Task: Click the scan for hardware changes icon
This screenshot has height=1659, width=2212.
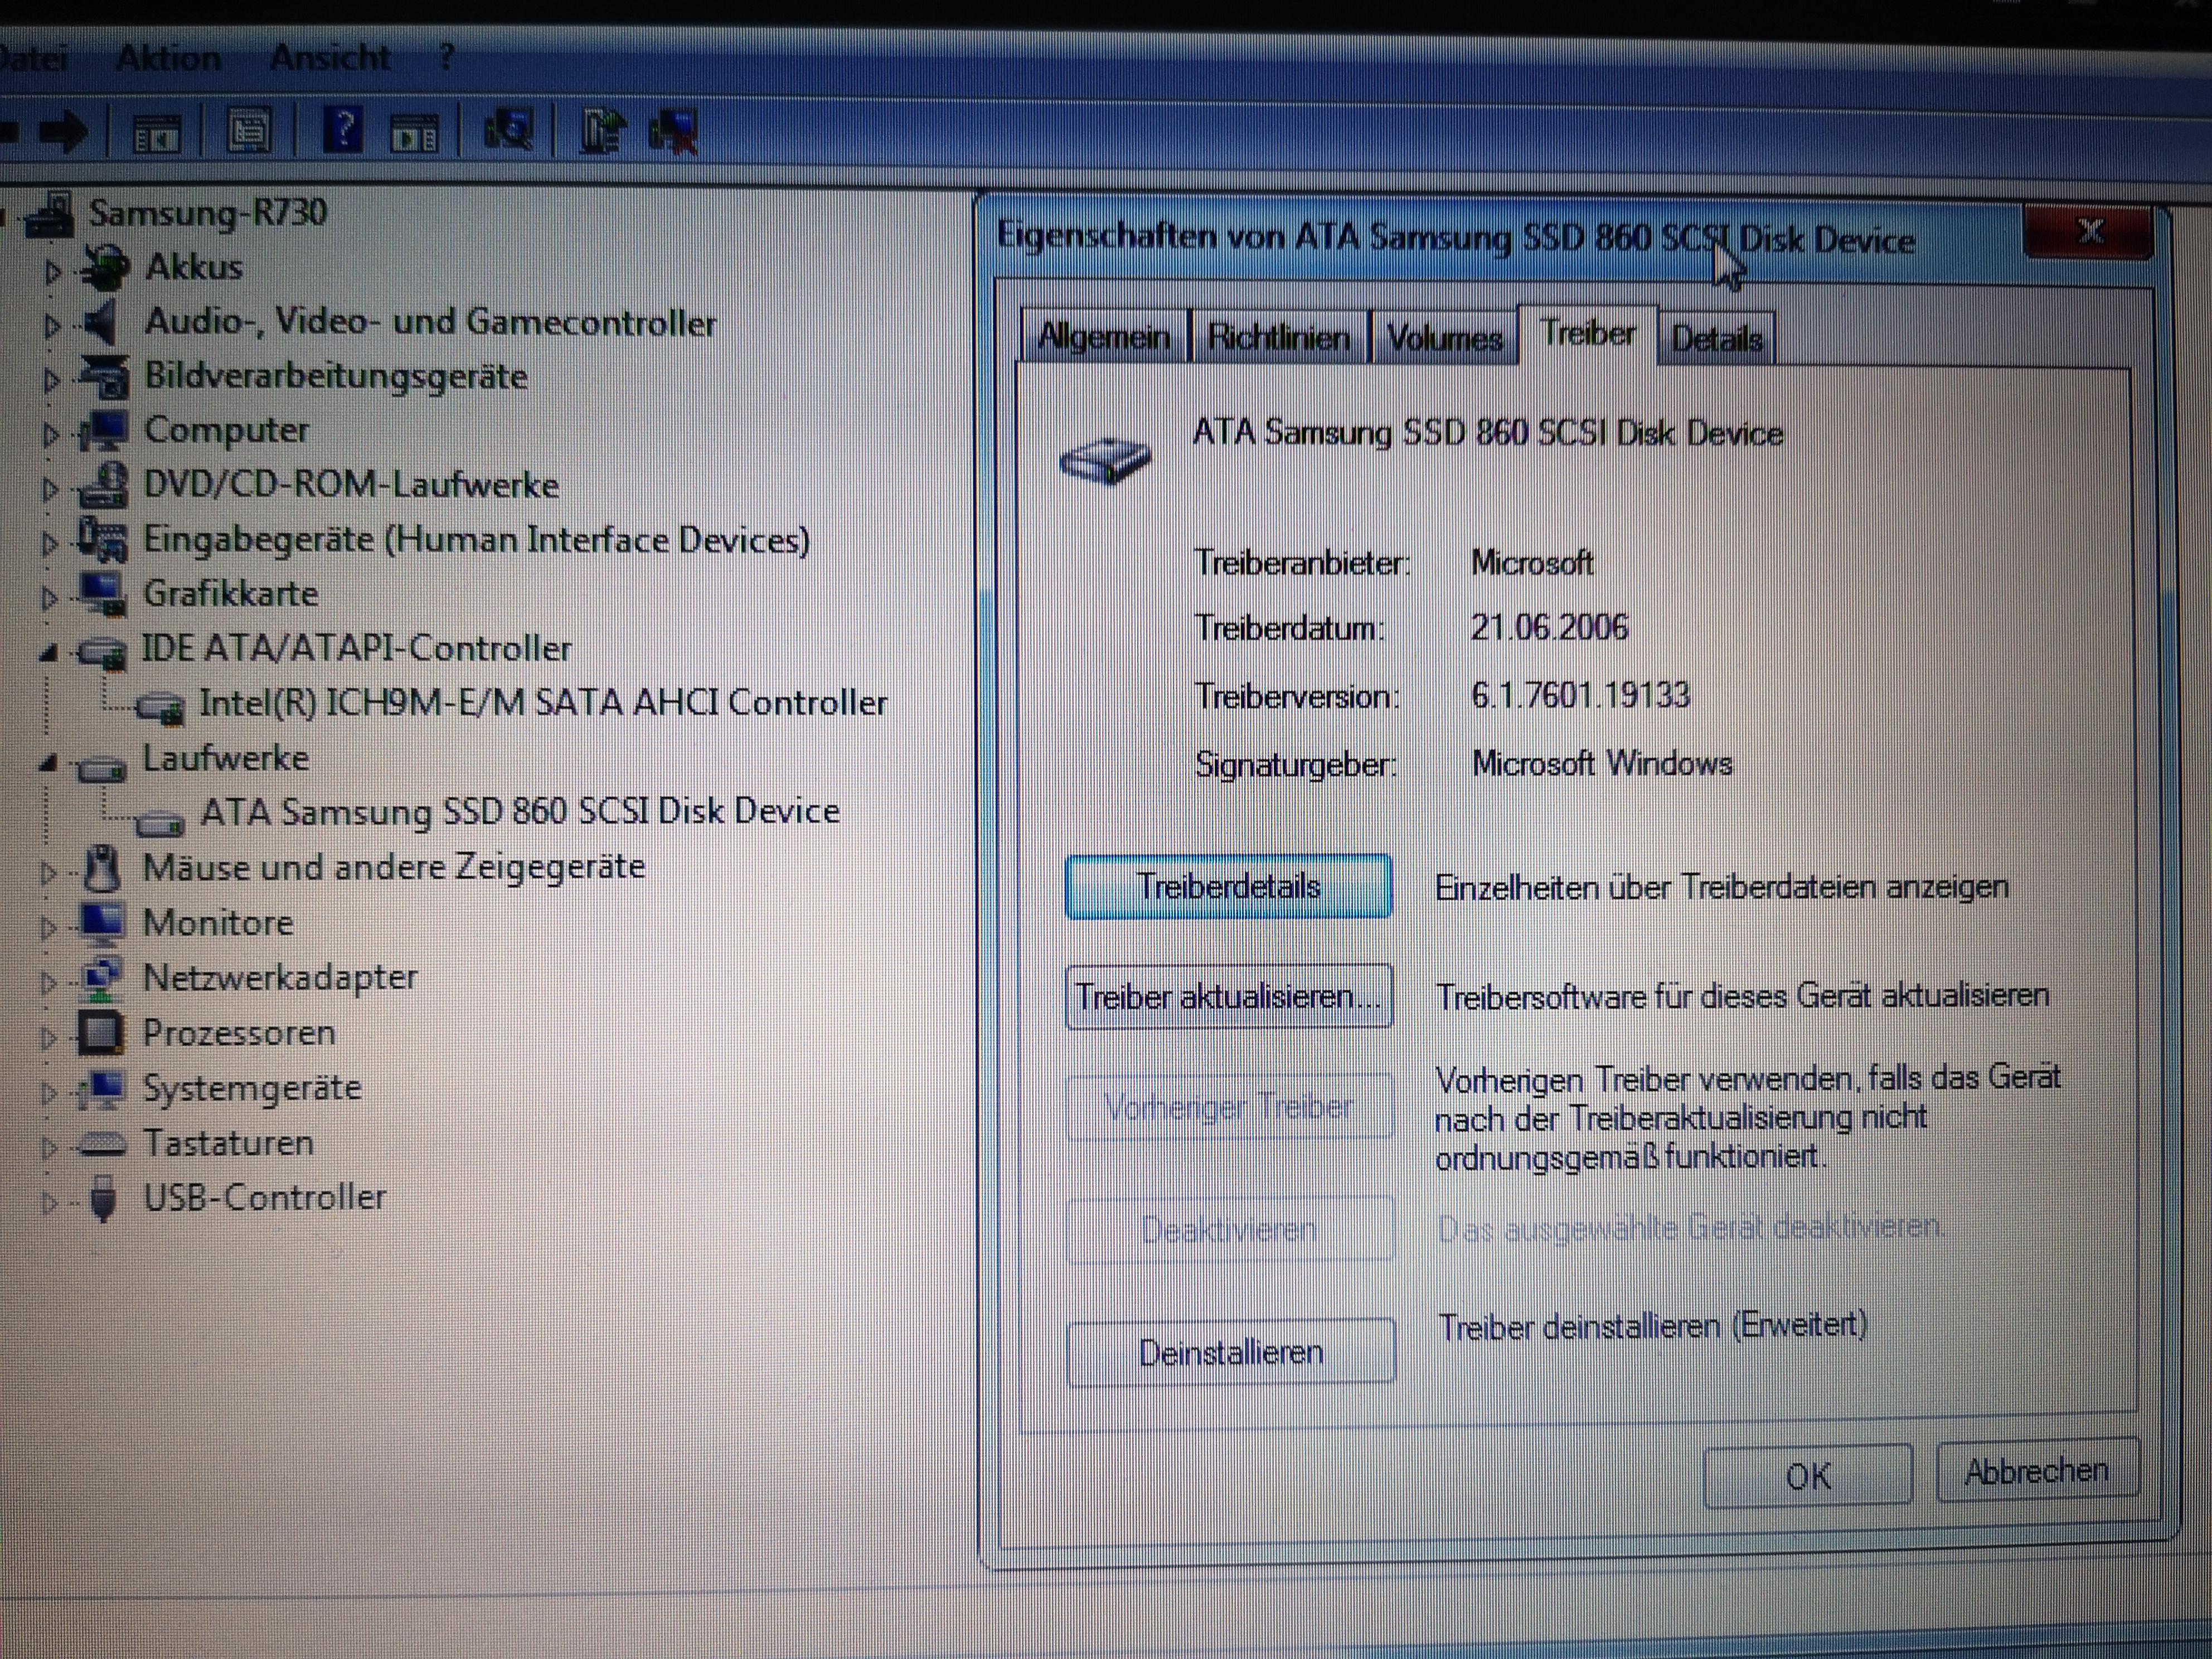Action: [x=508, y=131]
